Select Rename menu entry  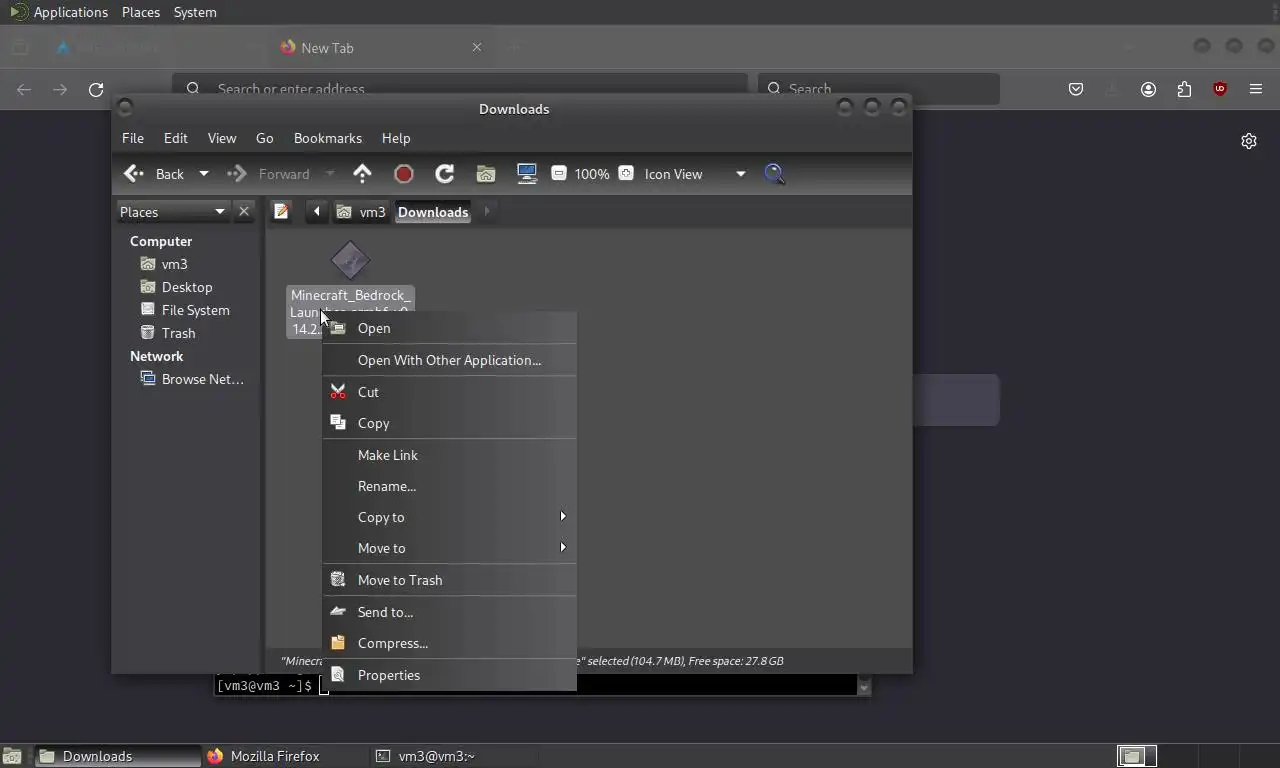pos(449,486)
